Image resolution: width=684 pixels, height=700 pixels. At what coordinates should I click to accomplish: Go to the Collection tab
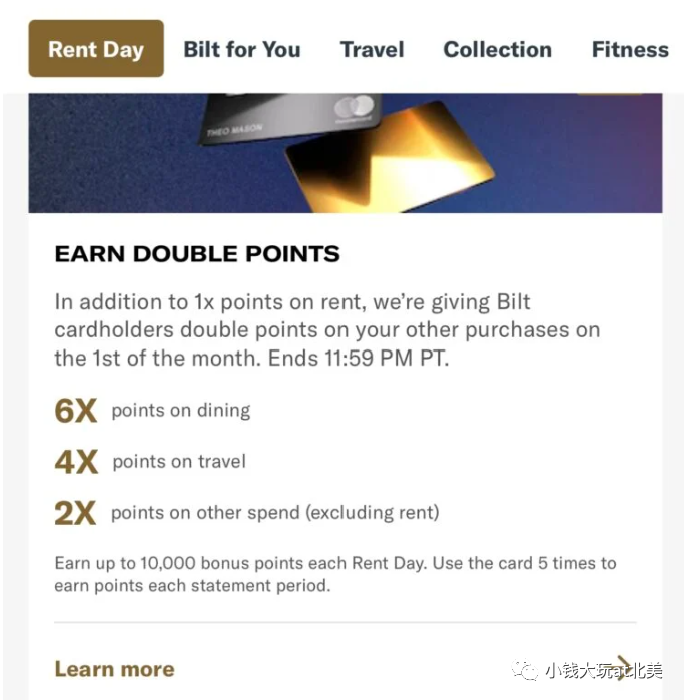pyautogui.click(x=497, y=49)
